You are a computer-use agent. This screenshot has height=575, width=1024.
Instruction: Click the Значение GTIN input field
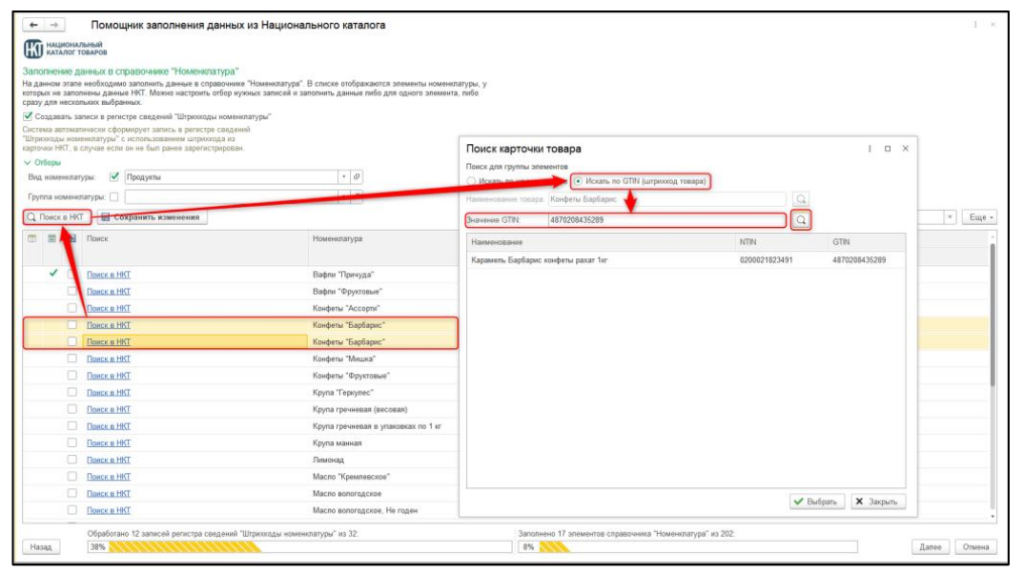click(x=665, y=219)
